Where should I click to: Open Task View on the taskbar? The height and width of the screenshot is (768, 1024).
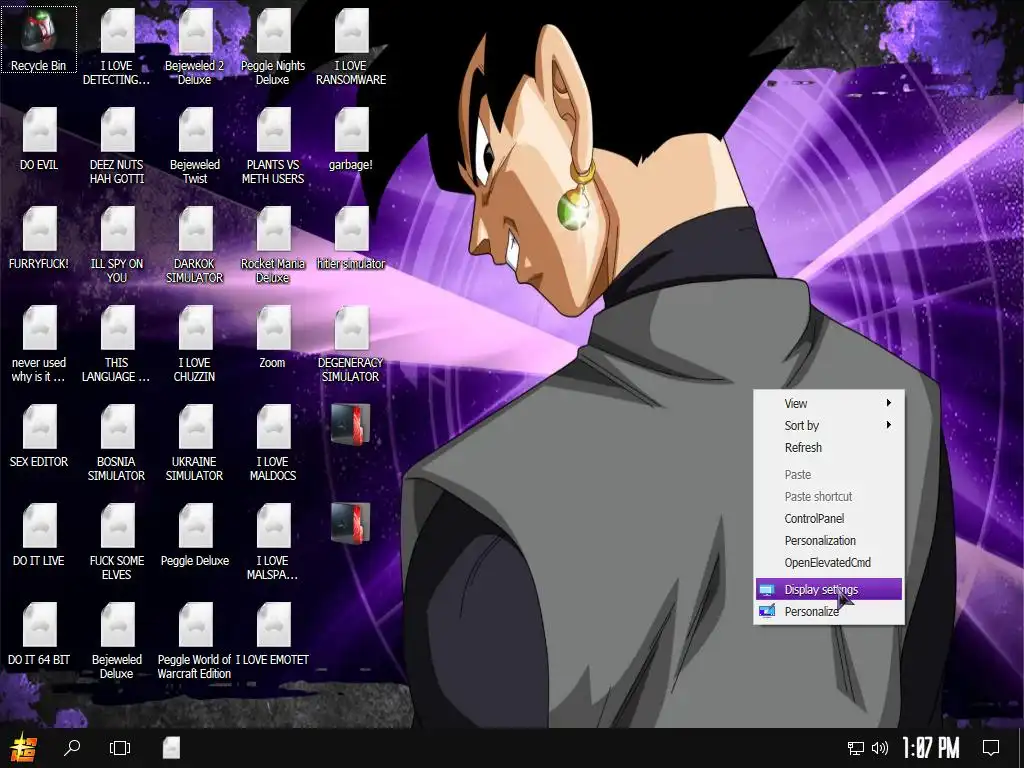(120, 748)
